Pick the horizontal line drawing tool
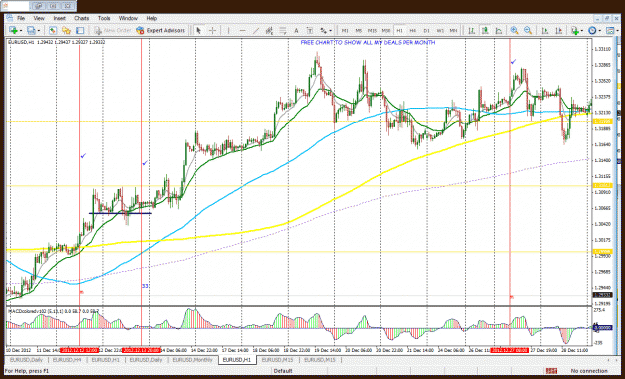Viewport: 625px width, 379px height. pos(242,30)
